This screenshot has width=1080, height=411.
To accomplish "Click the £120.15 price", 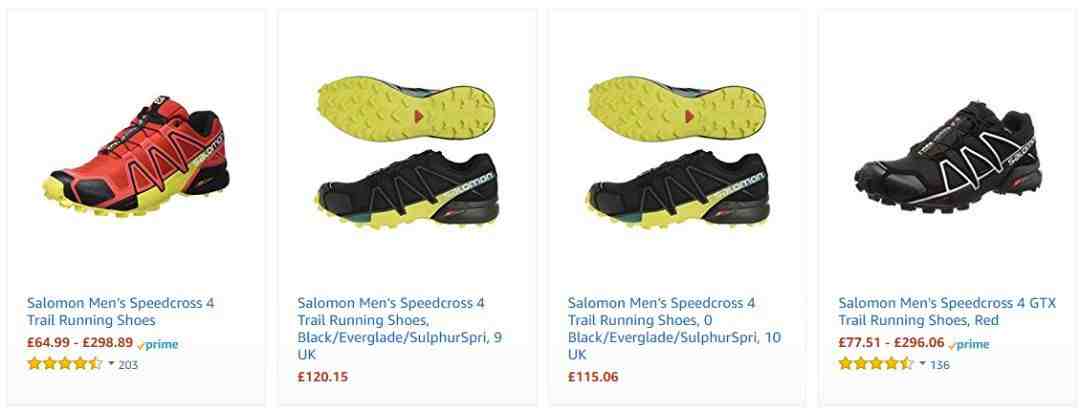I will point(322,377).
